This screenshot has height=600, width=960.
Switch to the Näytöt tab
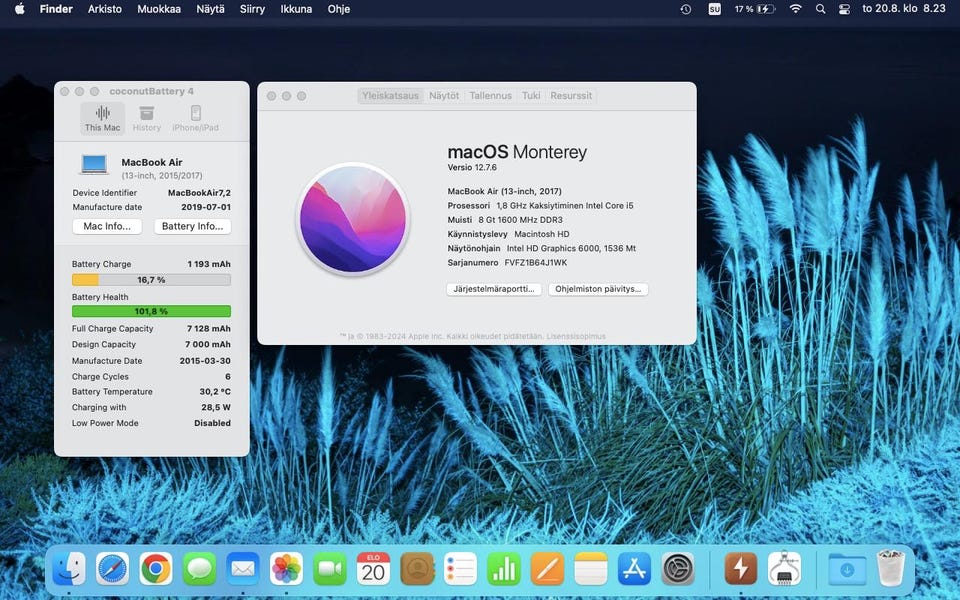(x=444, y=96)
